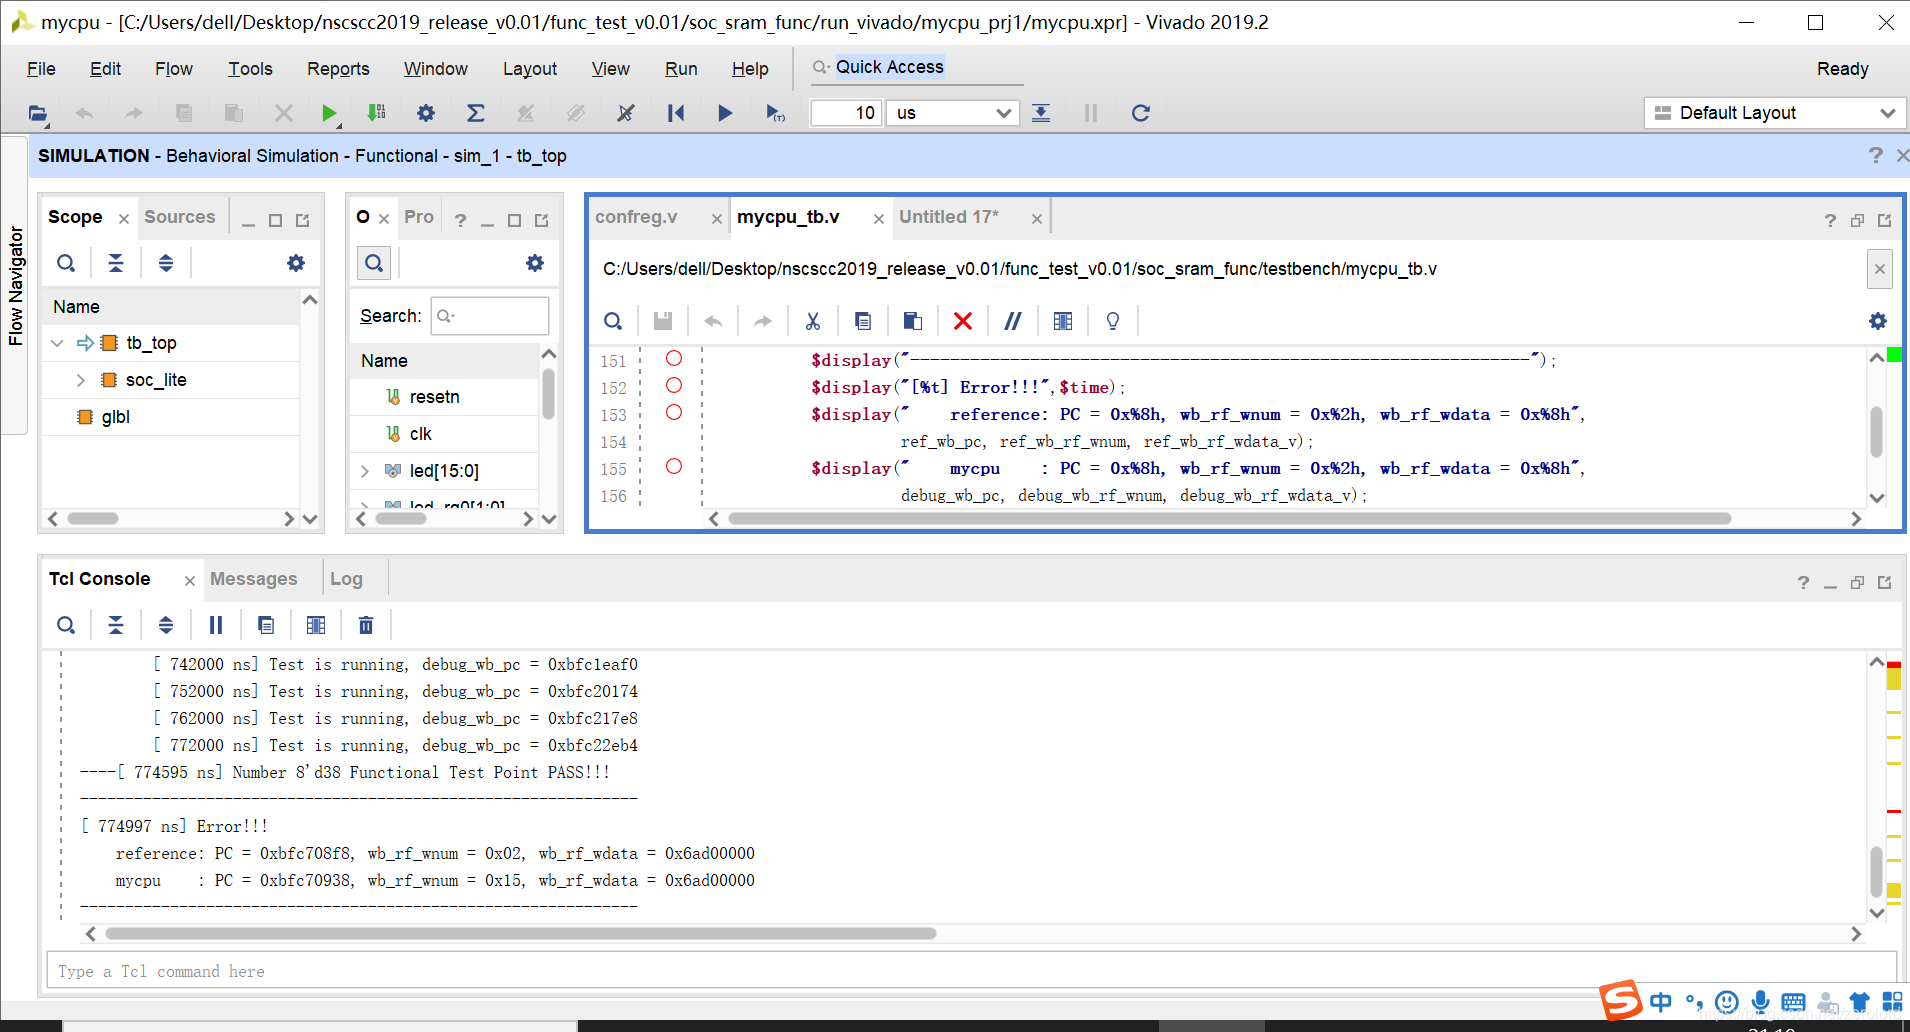Click the Step icon next to time unit
This screenshot has height=1032, width=1910.
tap(1041, 113)
